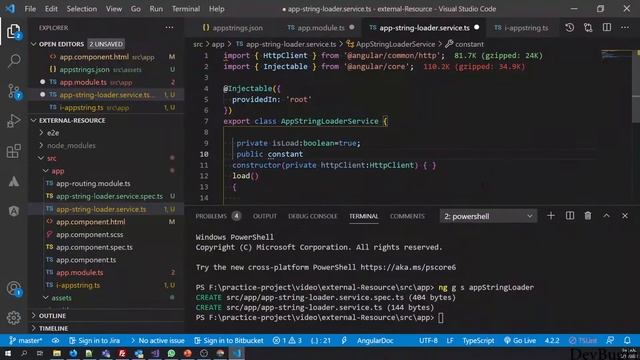
Task: Open the Extensions view
Action: click(13, 151)
